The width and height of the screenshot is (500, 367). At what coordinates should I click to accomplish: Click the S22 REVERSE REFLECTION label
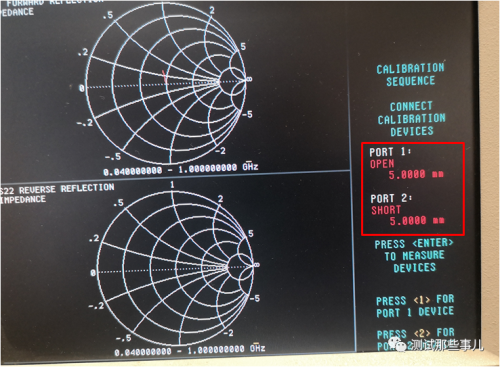point(57,189)
